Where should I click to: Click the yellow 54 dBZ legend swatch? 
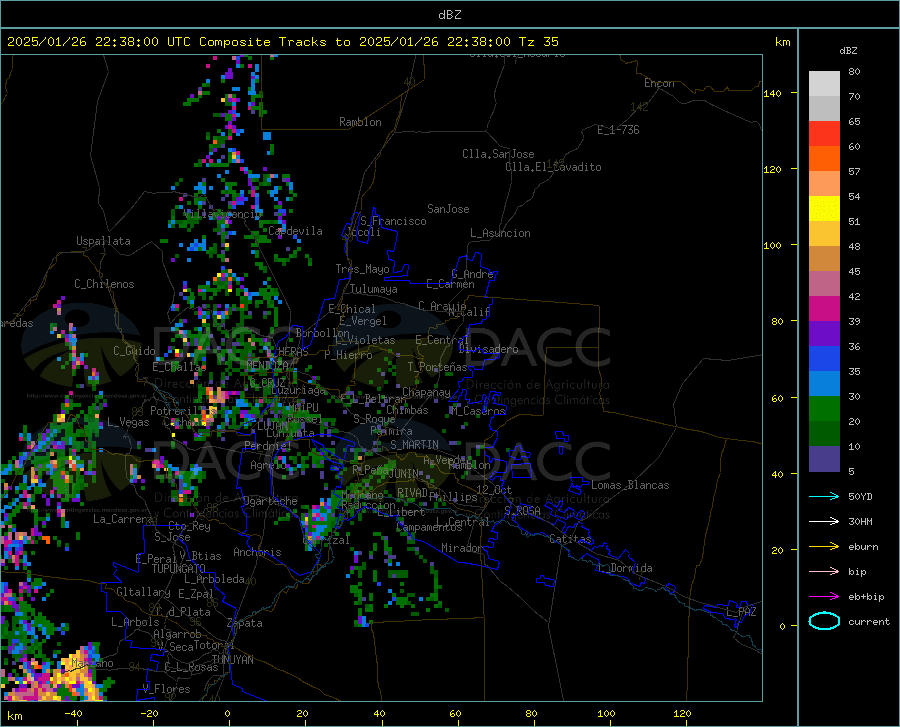click(x=824, y=208)
